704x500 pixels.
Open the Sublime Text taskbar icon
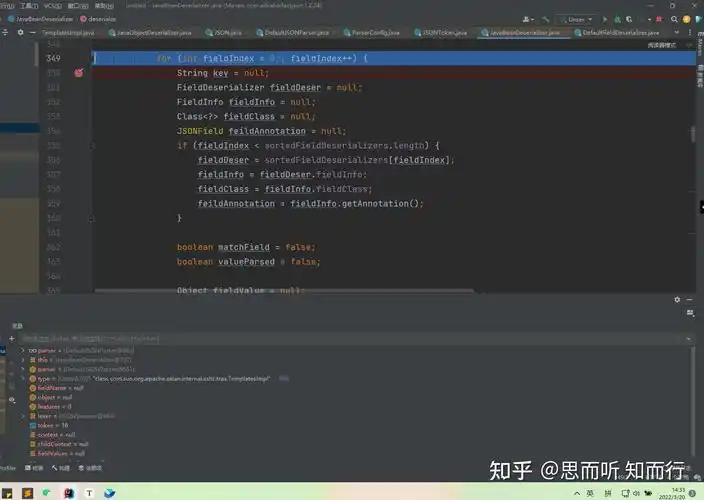(x=27, y=493)
